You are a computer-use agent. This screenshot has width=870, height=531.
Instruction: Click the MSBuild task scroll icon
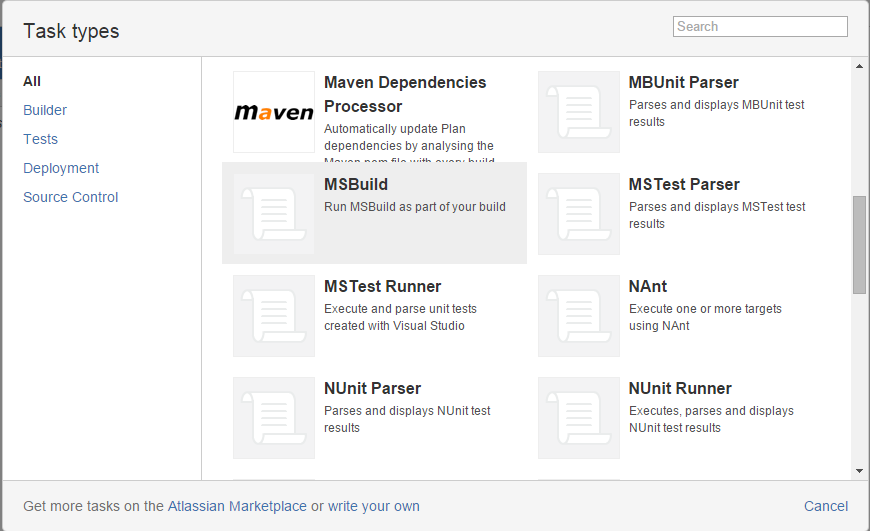(x=274, y=214)
